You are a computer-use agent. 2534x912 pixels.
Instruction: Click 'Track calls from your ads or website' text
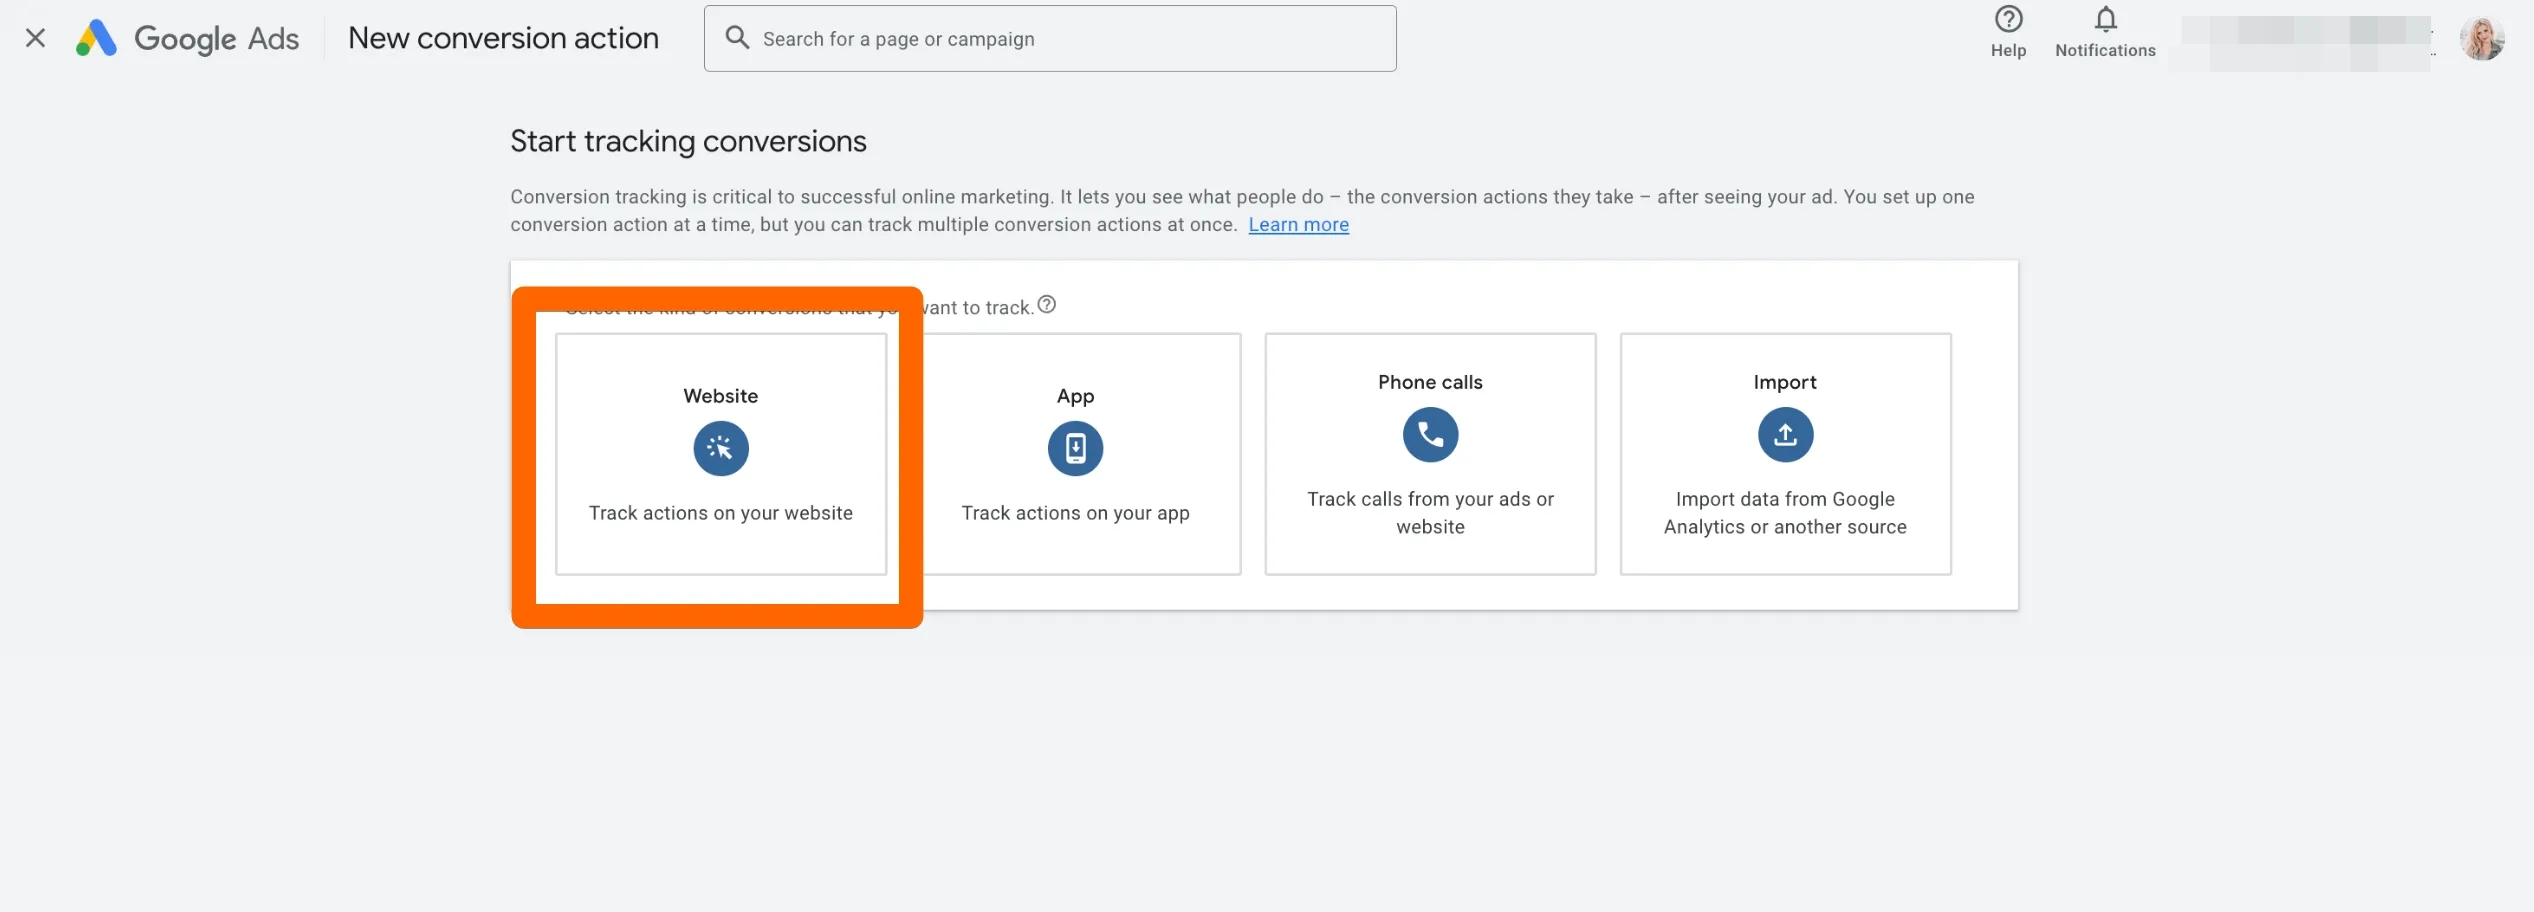pyautogui.click(x=1430, y=513)
